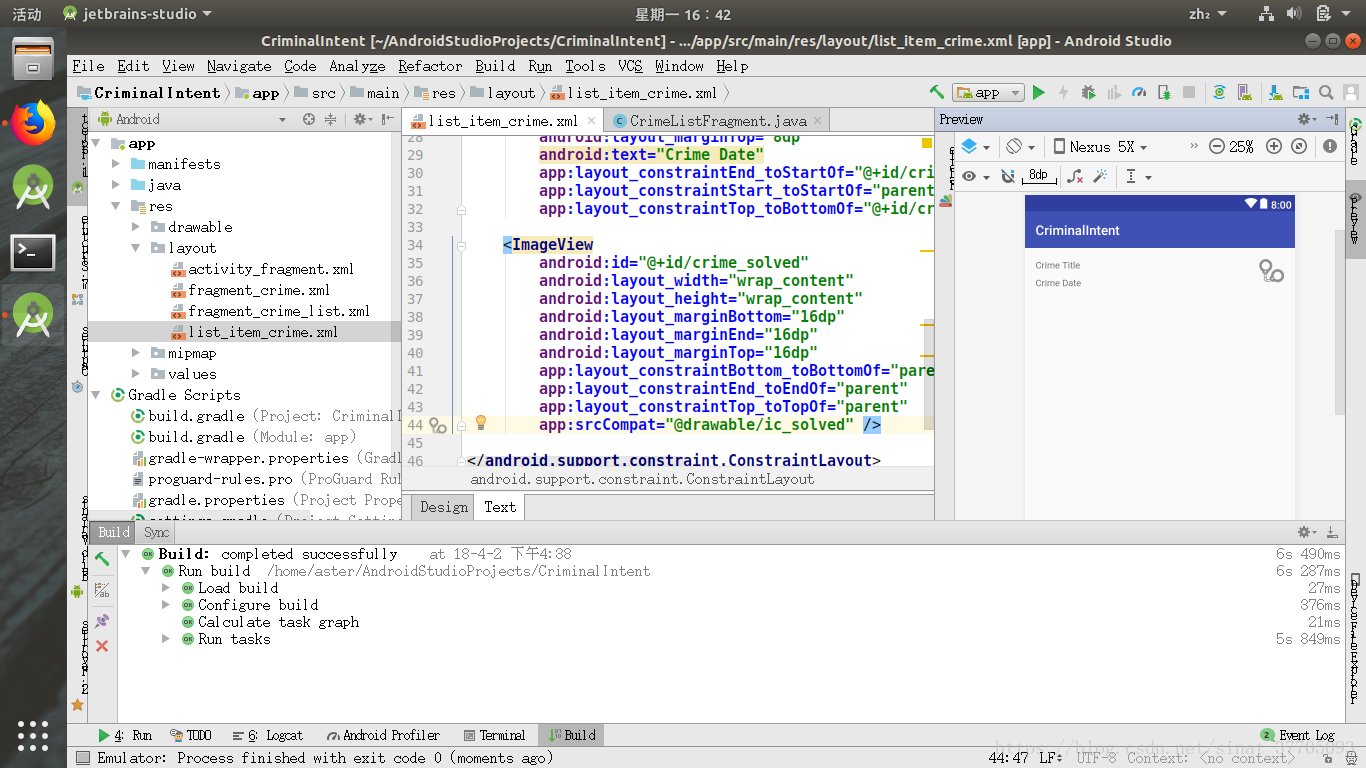Show the applications grid in the dock
Screen dimensions: 1366x768
[x=33, y=735]
